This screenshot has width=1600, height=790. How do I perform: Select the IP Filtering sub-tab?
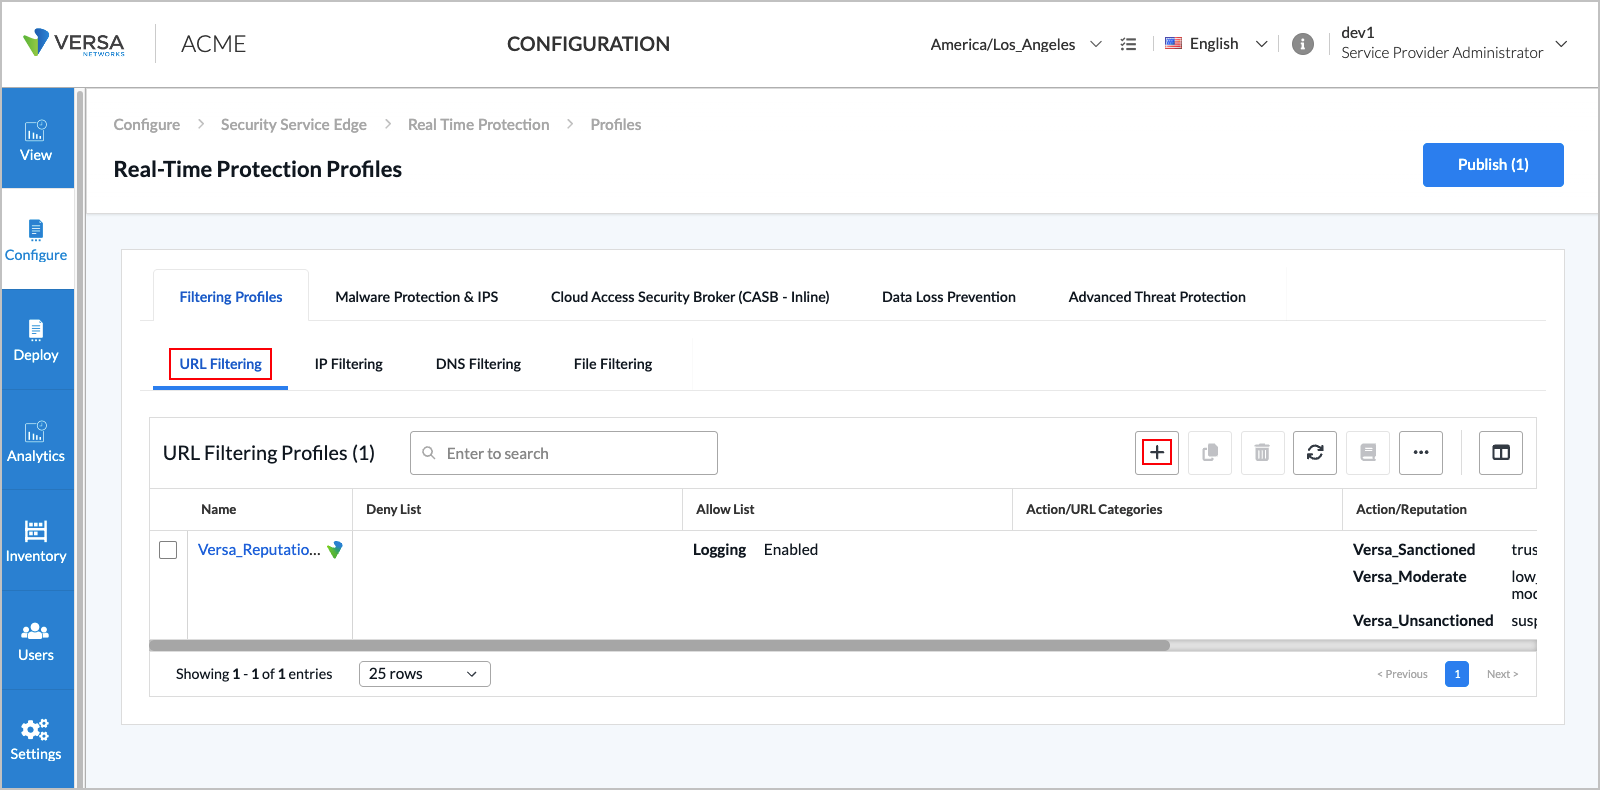[x=349, y=364]
